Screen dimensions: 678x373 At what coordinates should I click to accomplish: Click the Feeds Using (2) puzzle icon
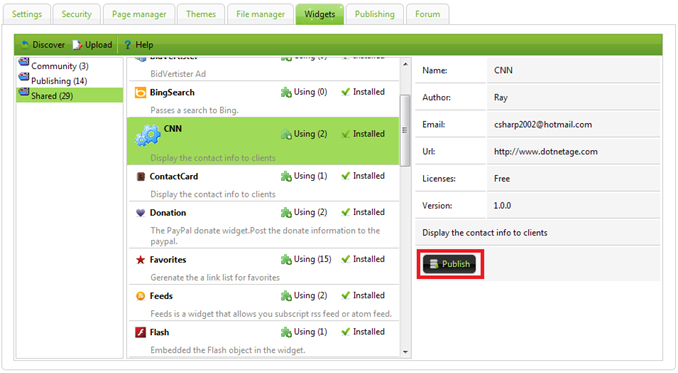pyautogui.click(x=286, y=296)
